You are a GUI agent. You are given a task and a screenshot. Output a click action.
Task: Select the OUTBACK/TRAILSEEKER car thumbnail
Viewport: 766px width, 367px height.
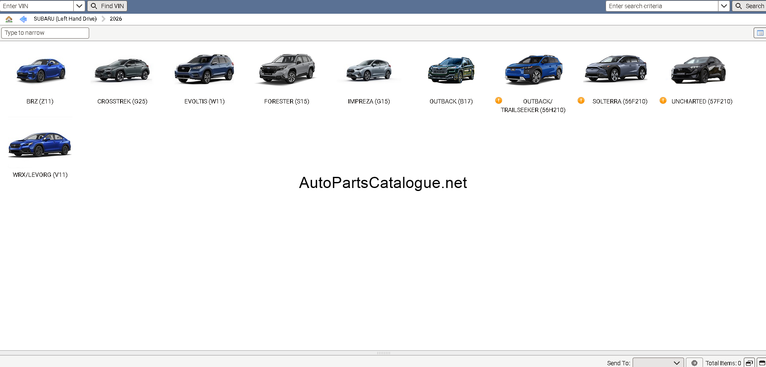(x=533, y=69)
